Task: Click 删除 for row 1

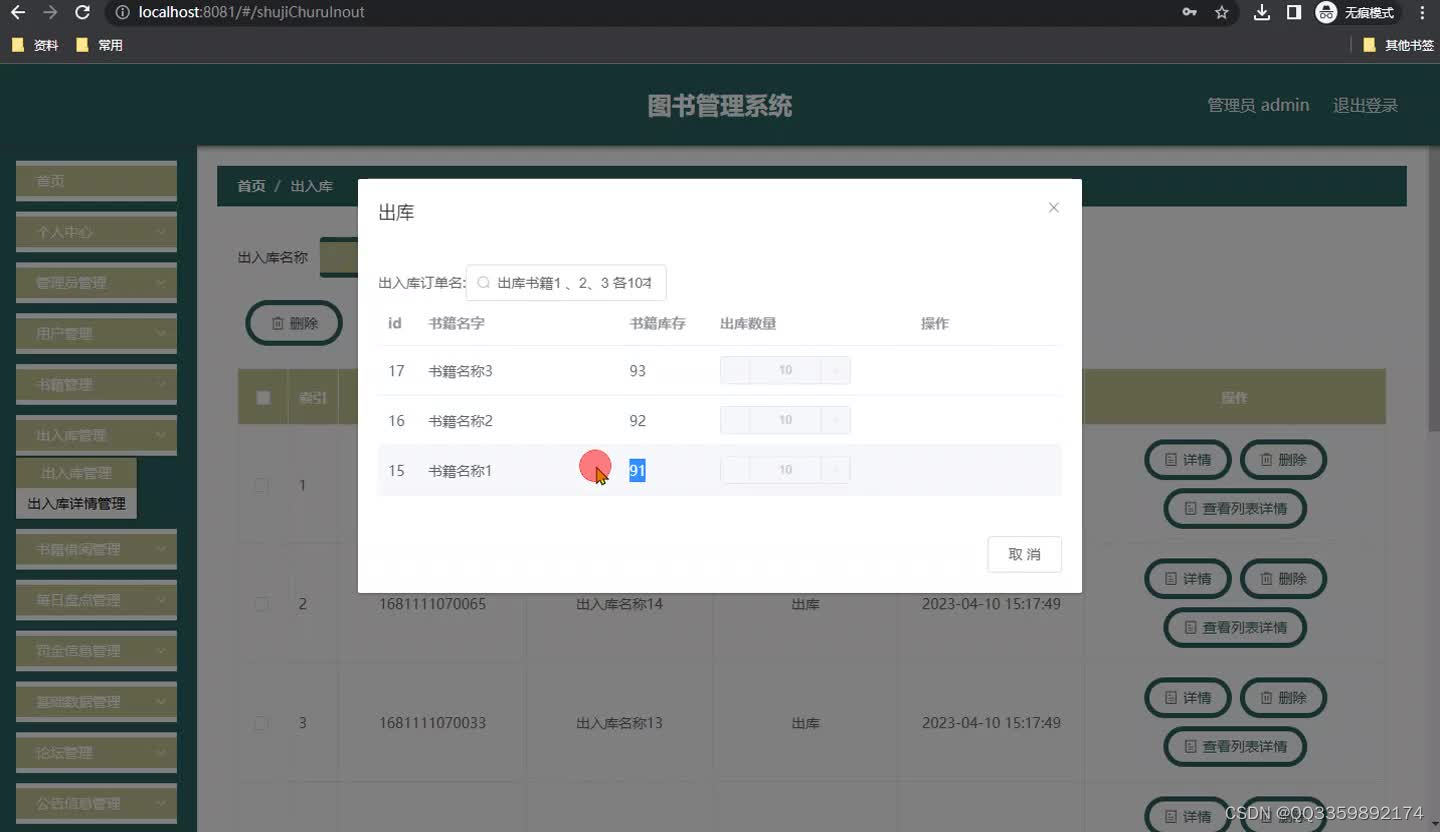Action: click(x=1283, y=460)
